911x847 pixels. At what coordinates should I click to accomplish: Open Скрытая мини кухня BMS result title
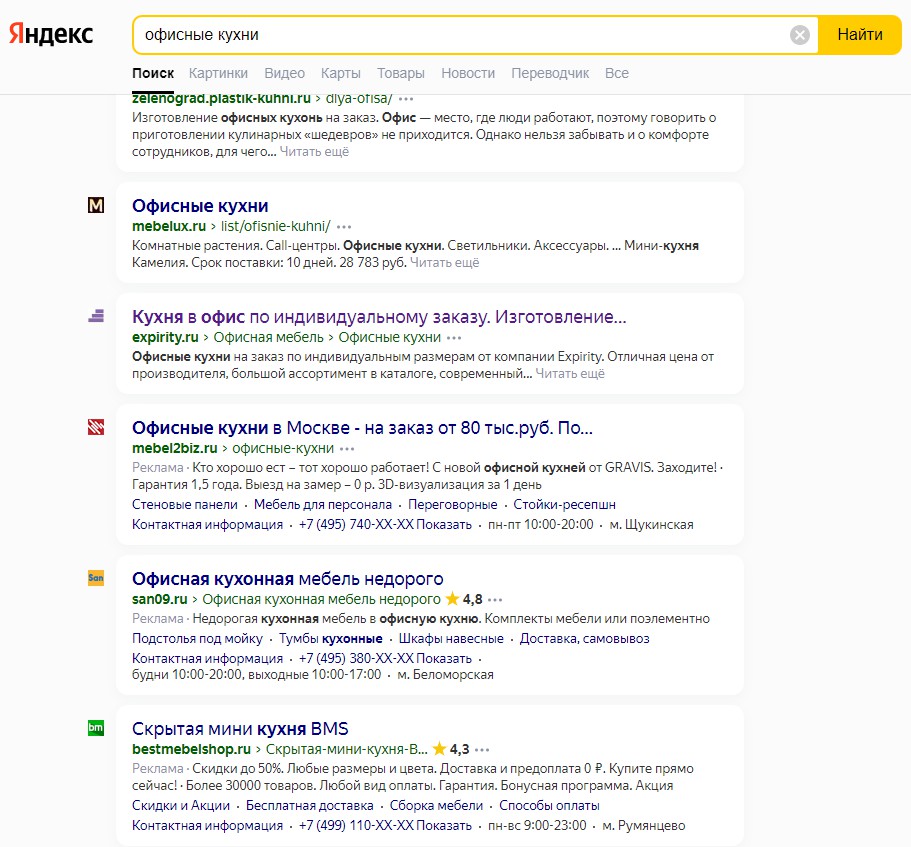pos(240,728)
